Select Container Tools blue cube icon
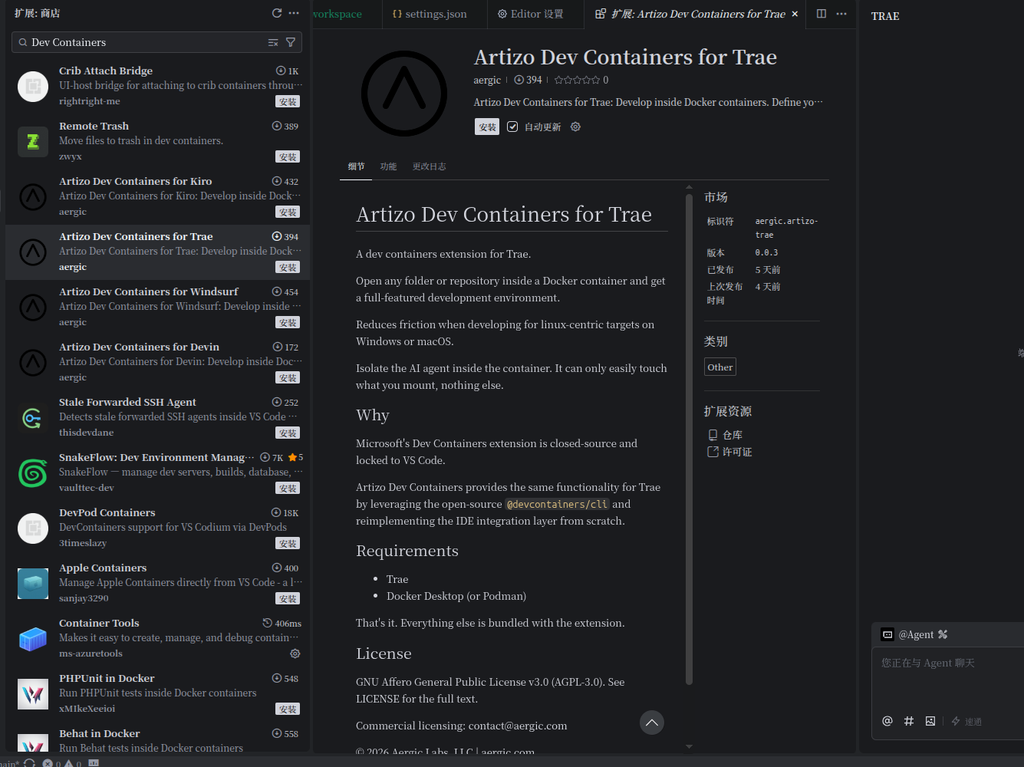This screenshot has height=767, width=1024. pyautogui.click(x=33, y=638)
